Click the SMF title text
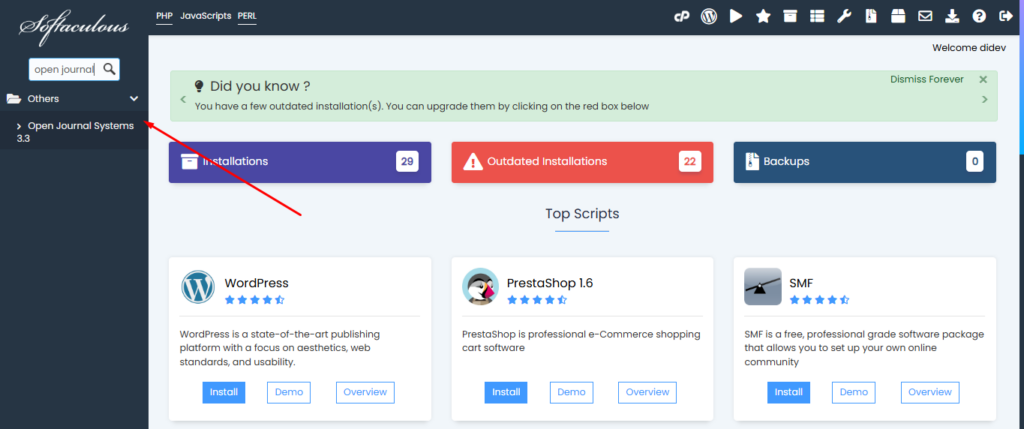The height and width of the screenshot is (429, 1024). (x=801, y=283)
